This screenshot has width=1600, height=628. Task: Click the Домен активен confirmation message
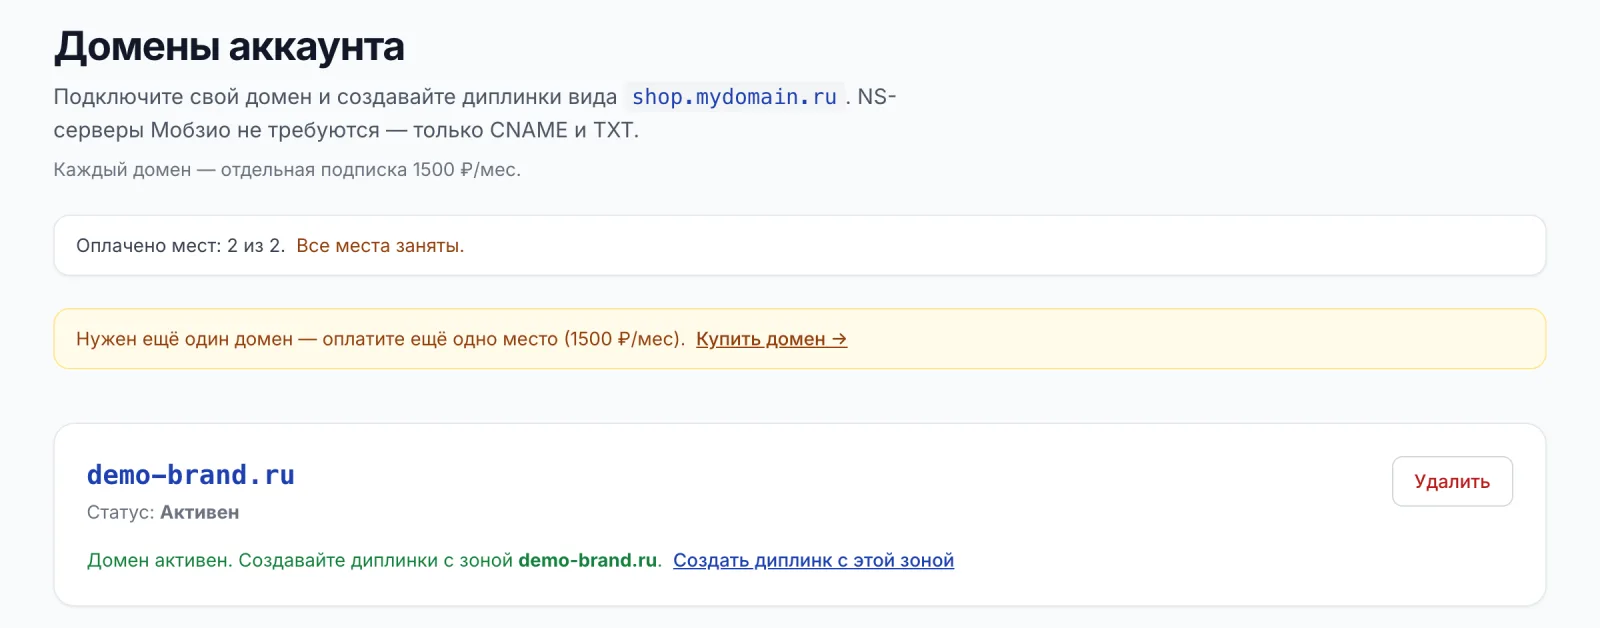click(374, 561)
